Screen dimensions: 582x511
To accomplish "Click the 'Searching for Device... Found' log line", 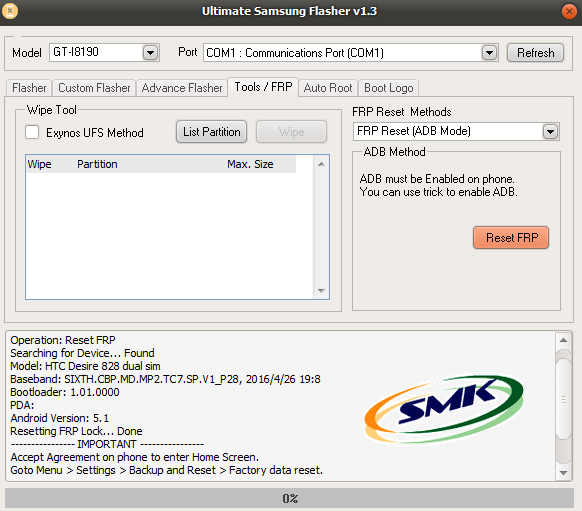I will pyautogui.click(x=82, y=353).
